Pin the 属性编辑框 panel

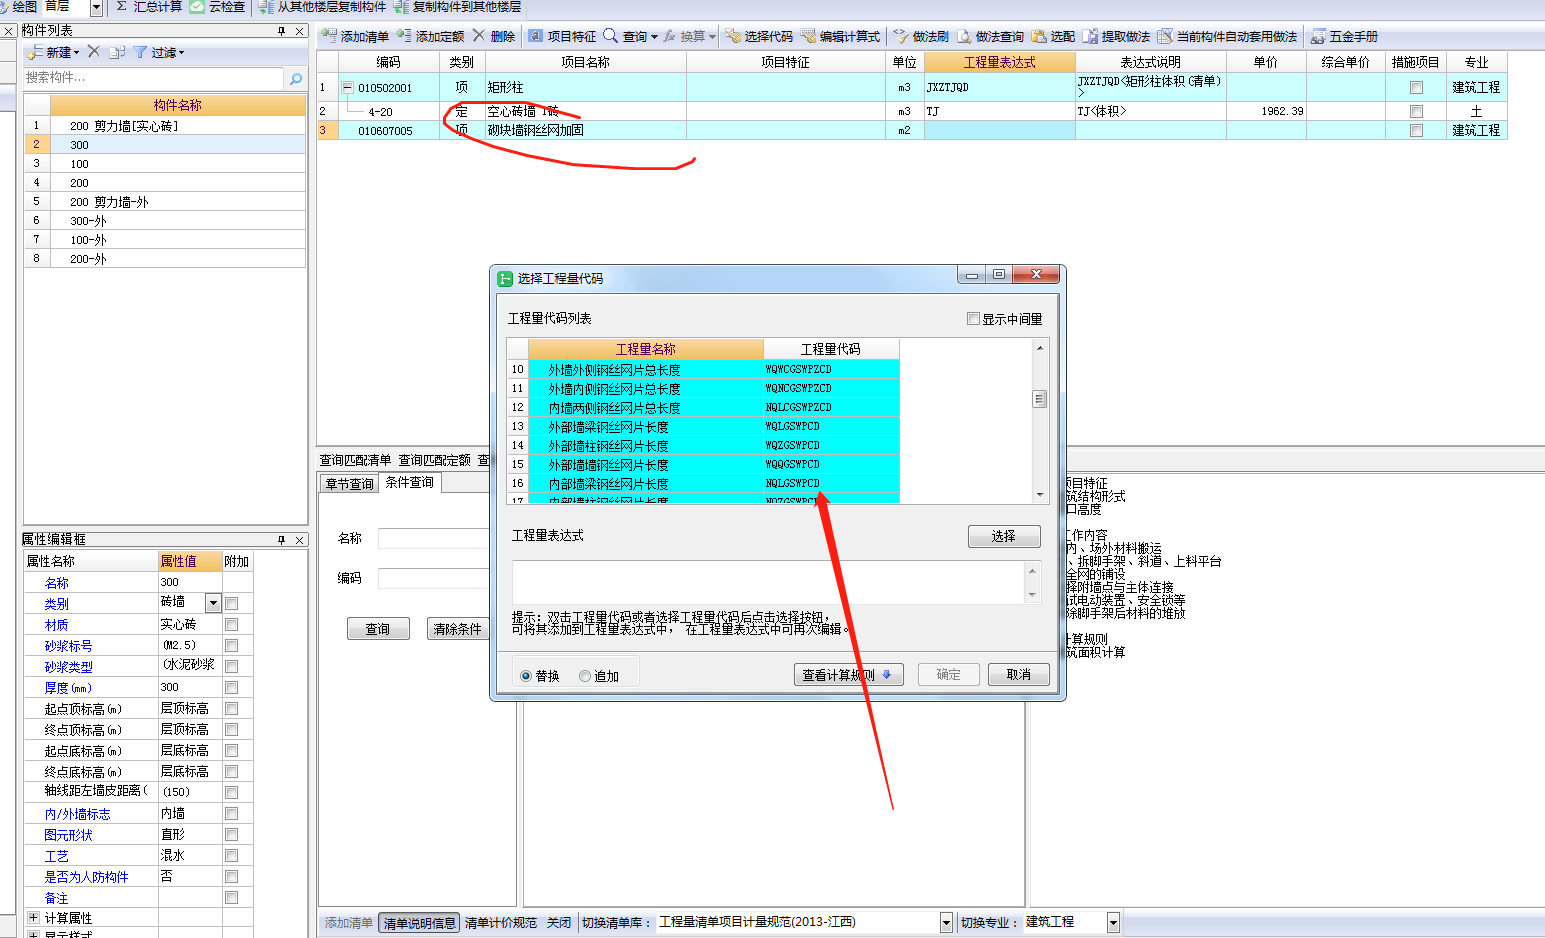tap(282, 540)
